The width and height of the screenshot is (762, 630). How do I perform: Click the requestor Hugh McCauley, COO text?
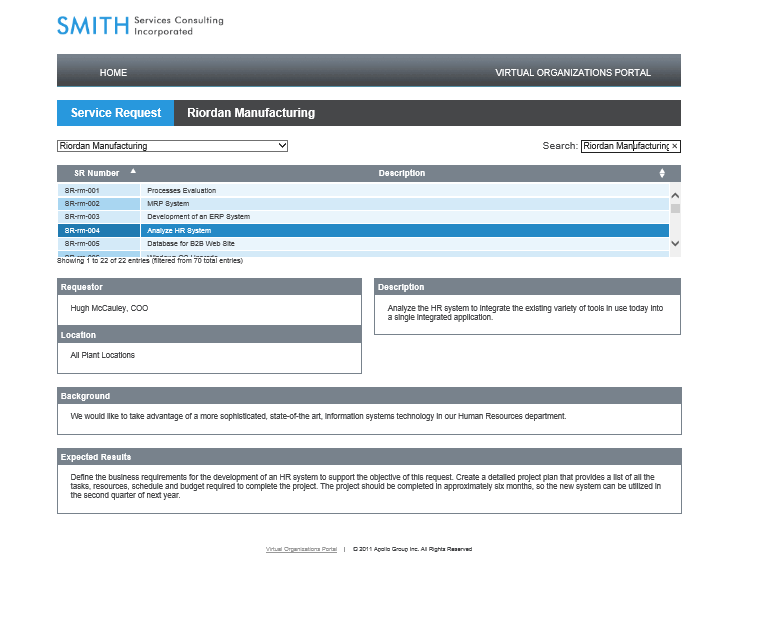pyautogui.click(x=109, y=308)
